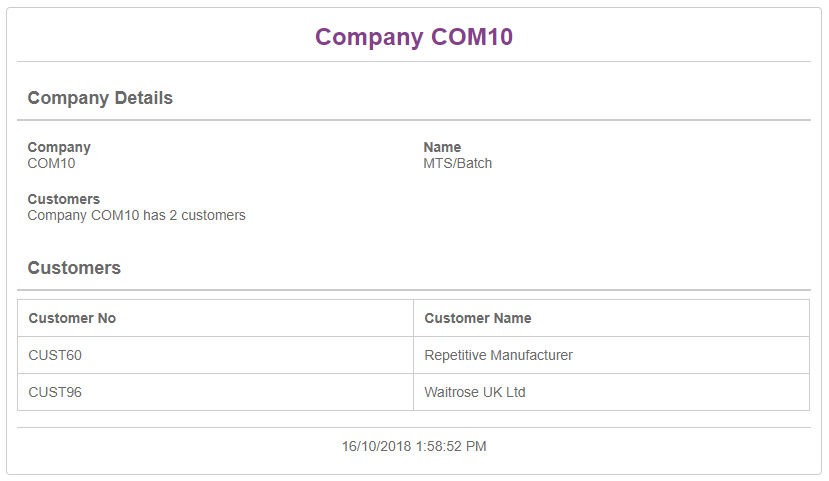The width and height of the screenshot is (829, 481).
Task: Click the text 'Company COM10 has 2 customers'
Action: 136,215
